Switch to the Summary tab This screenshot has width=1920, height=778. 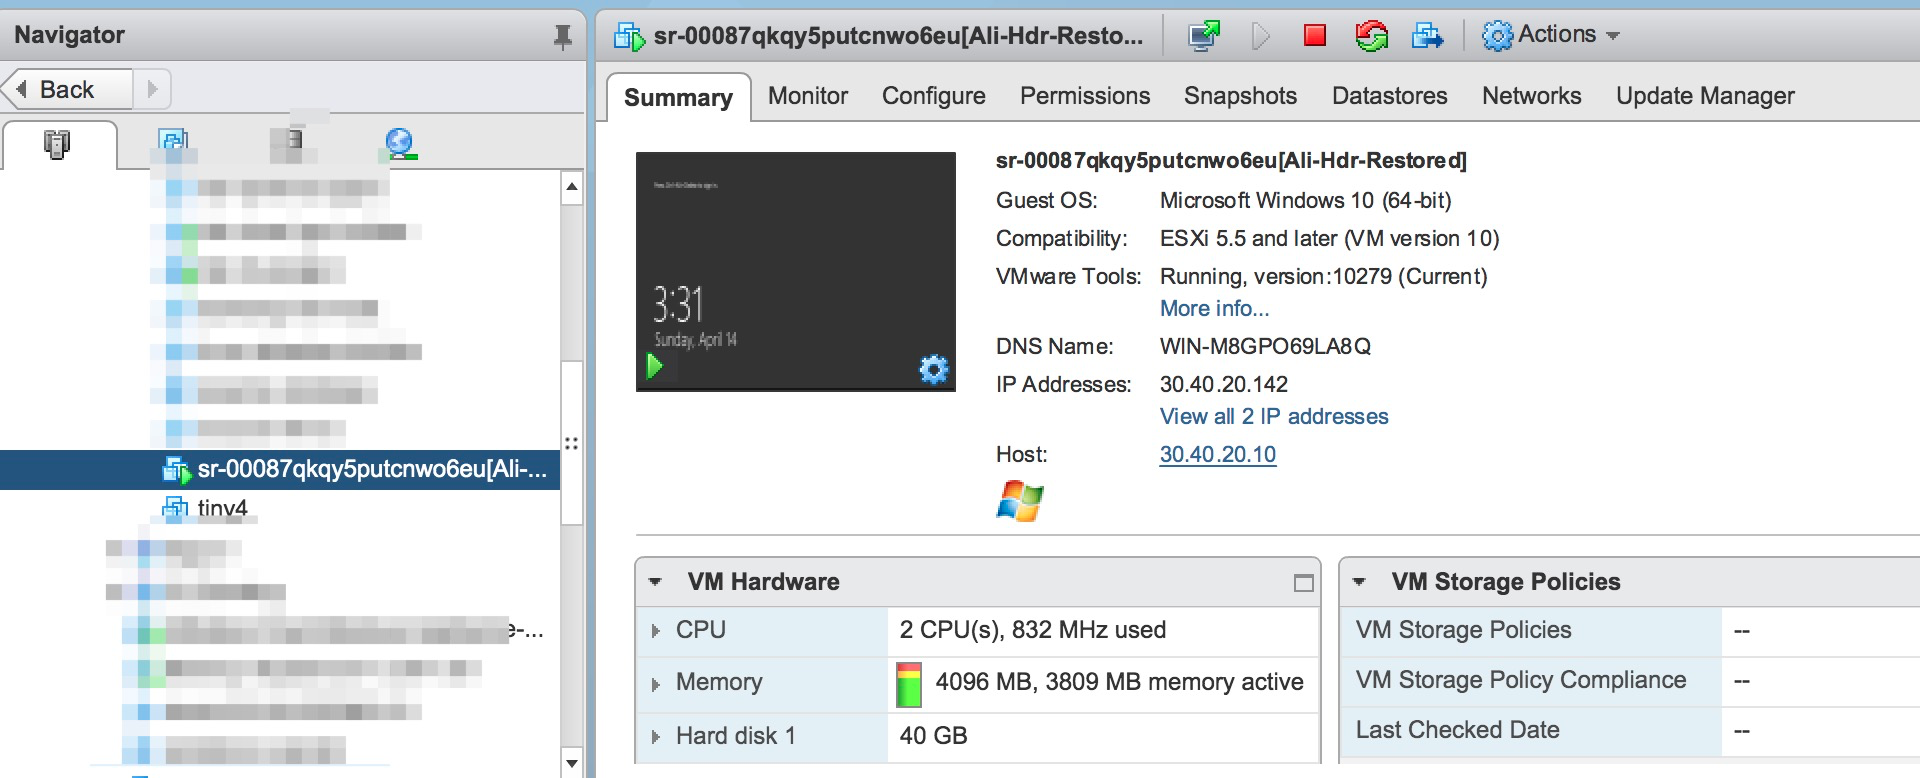[678, 97]
